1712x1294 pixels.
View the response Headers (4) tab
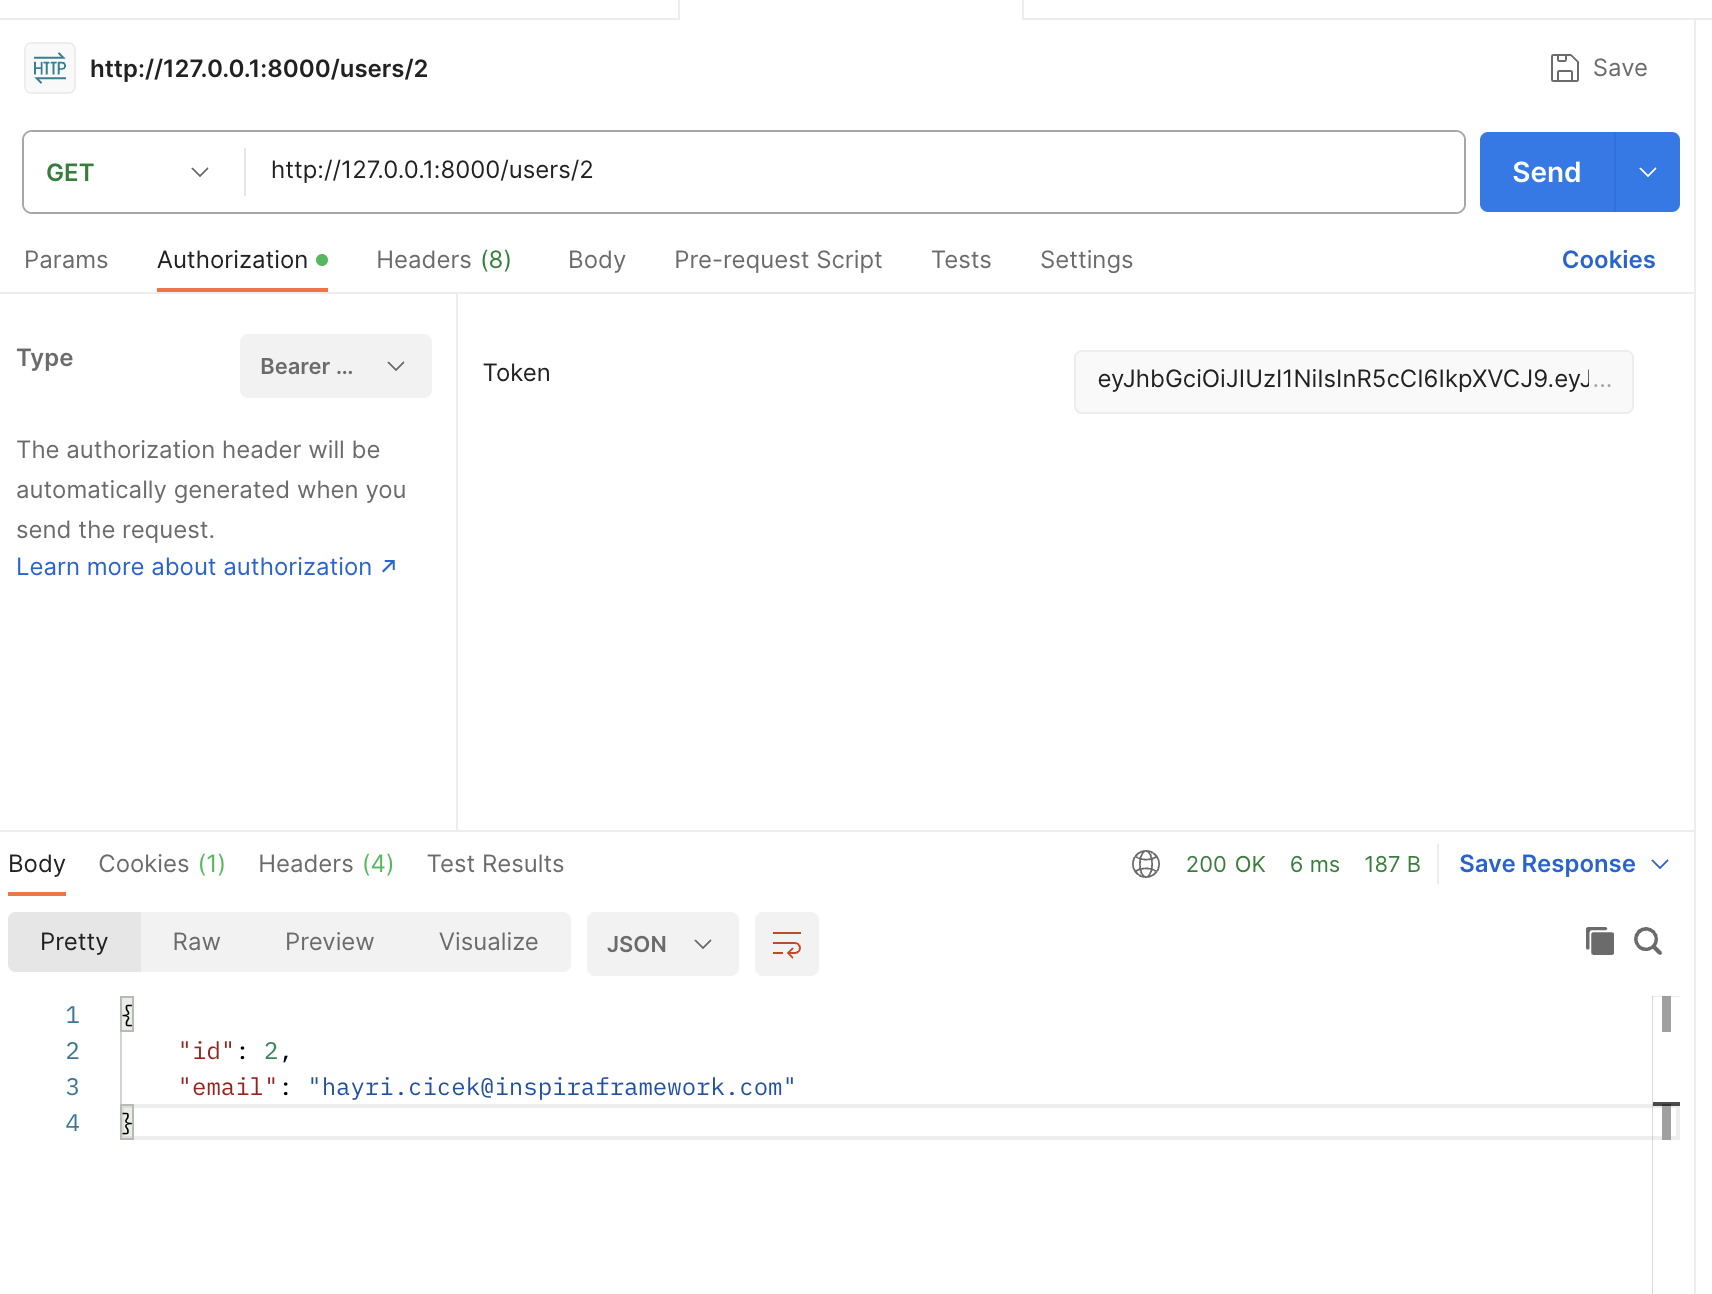(326, 864)
